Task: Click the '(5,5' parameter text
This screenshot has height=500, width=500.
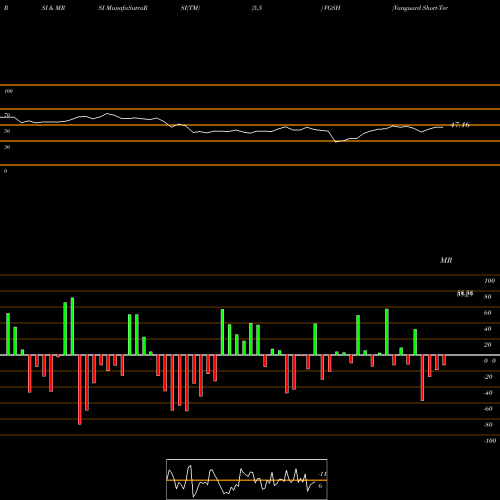Action: click(257, 8)
